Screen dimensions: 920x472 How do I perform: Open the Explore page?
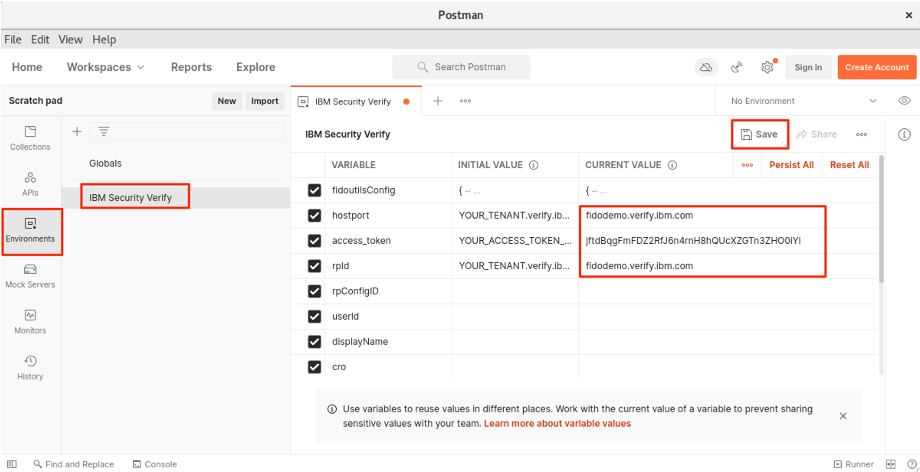coord(256,67)
